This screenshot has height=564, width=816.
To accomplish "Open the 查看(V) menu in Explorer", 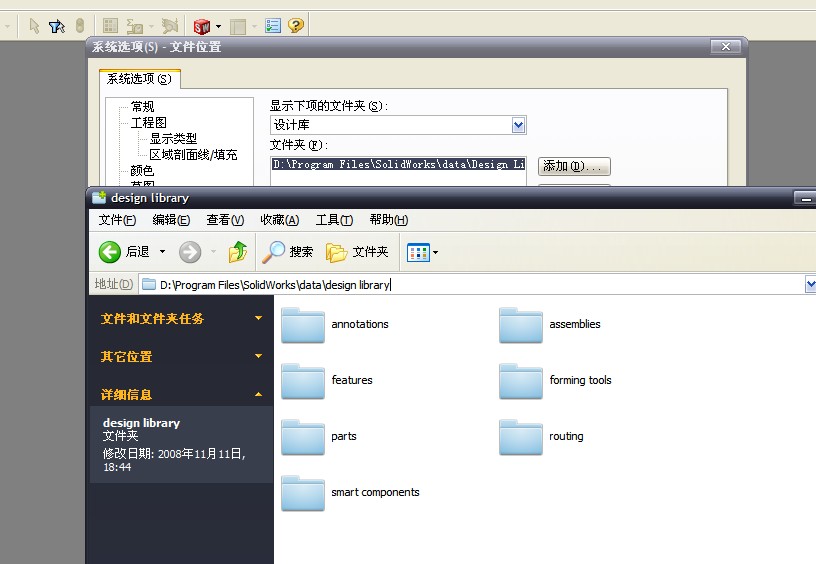I will point(225,220).
